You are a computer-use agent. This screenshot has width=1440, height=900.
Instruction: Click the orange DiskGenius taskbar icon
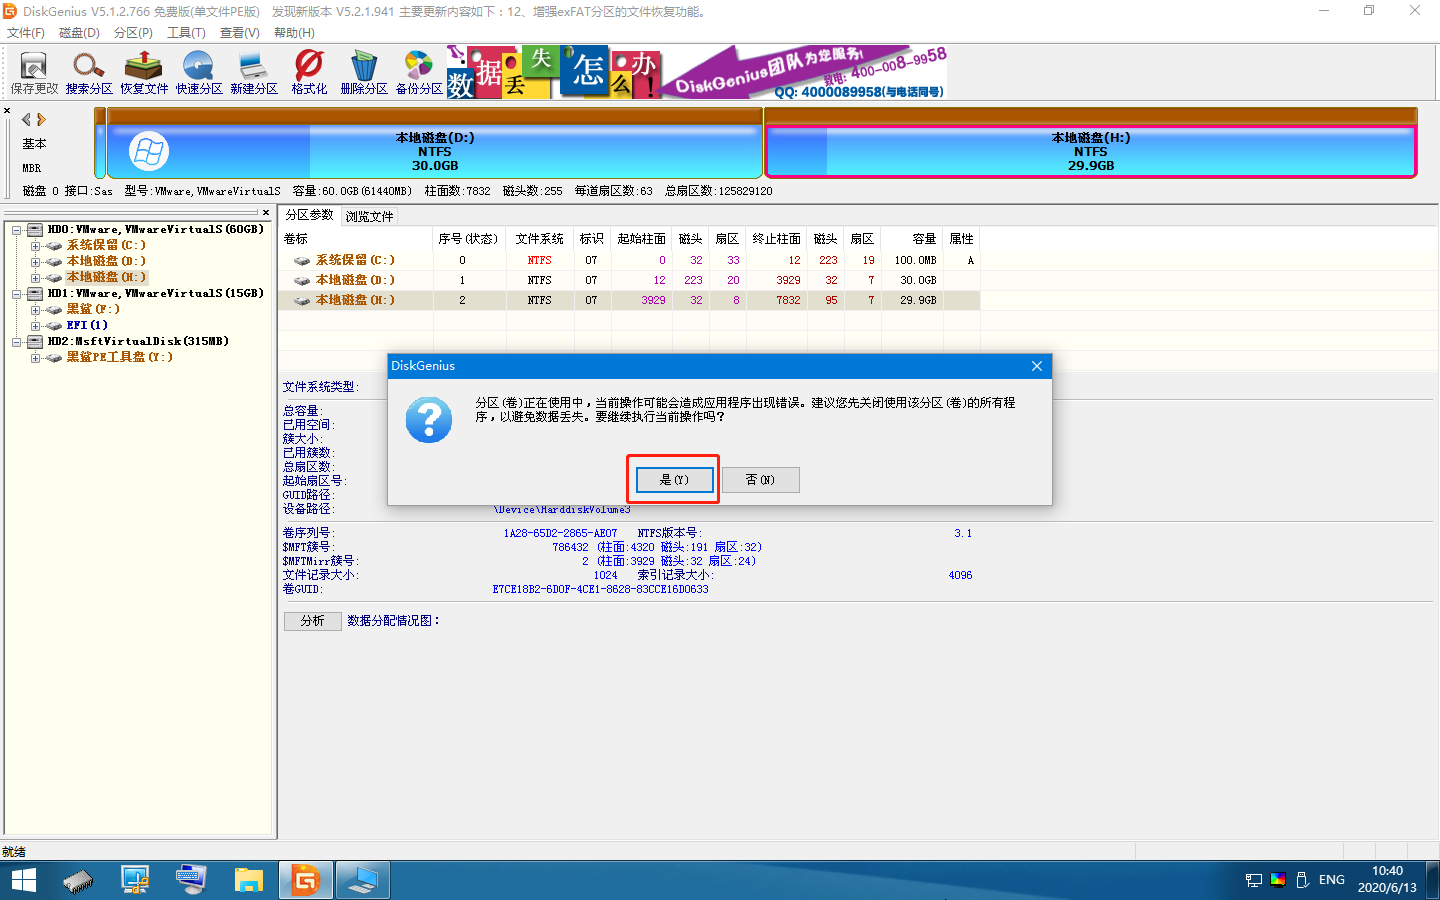tap(305, 880)
